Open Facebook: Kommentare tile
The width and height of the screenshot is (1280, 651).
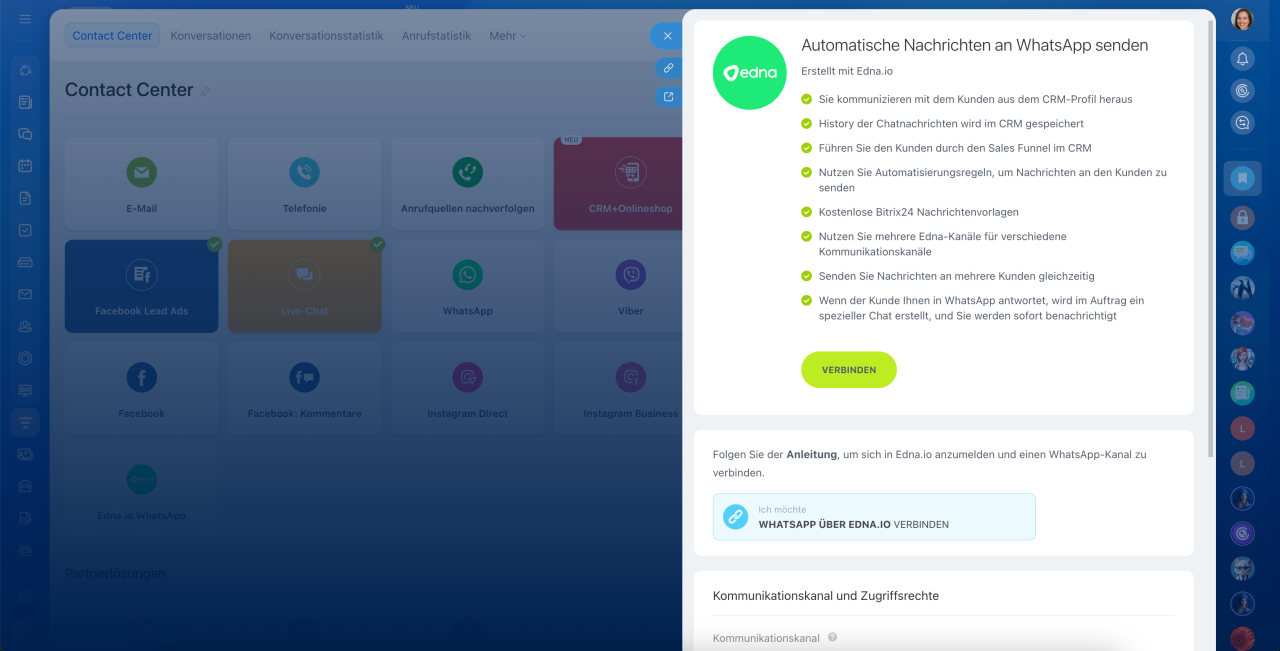click(x=304, y=388)
